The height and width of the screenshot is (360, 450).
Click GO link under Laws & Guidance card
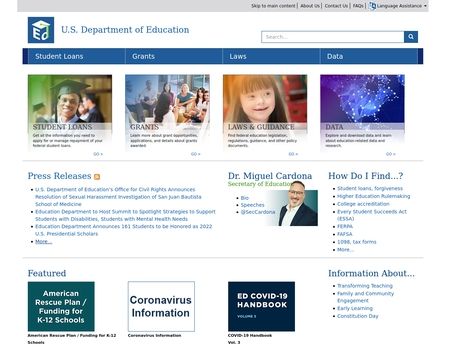point(293,154)
